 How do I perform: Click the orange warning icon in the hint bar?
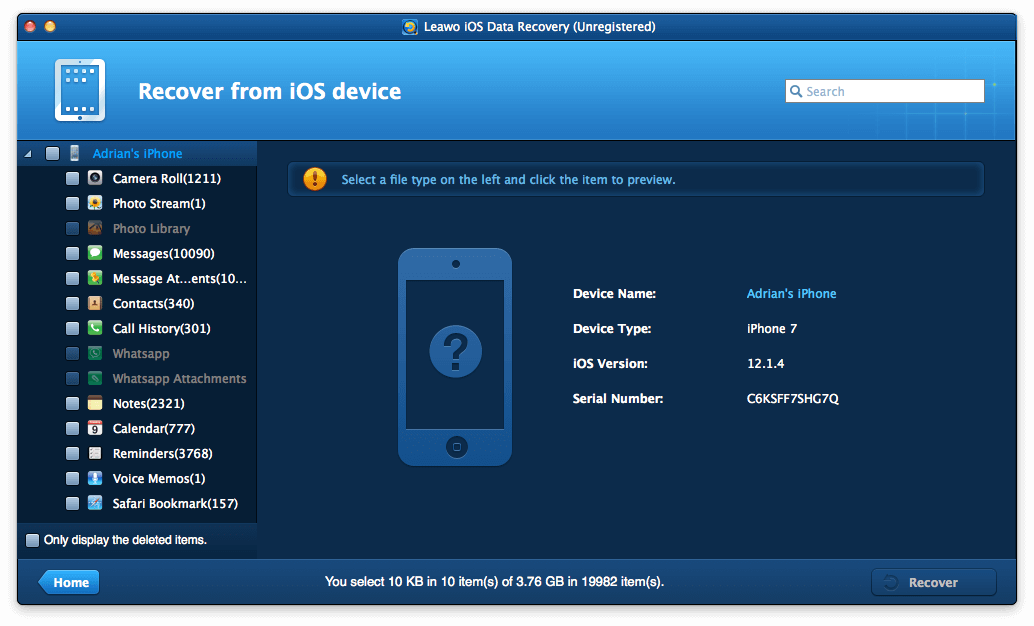click(x=315, y=179)
